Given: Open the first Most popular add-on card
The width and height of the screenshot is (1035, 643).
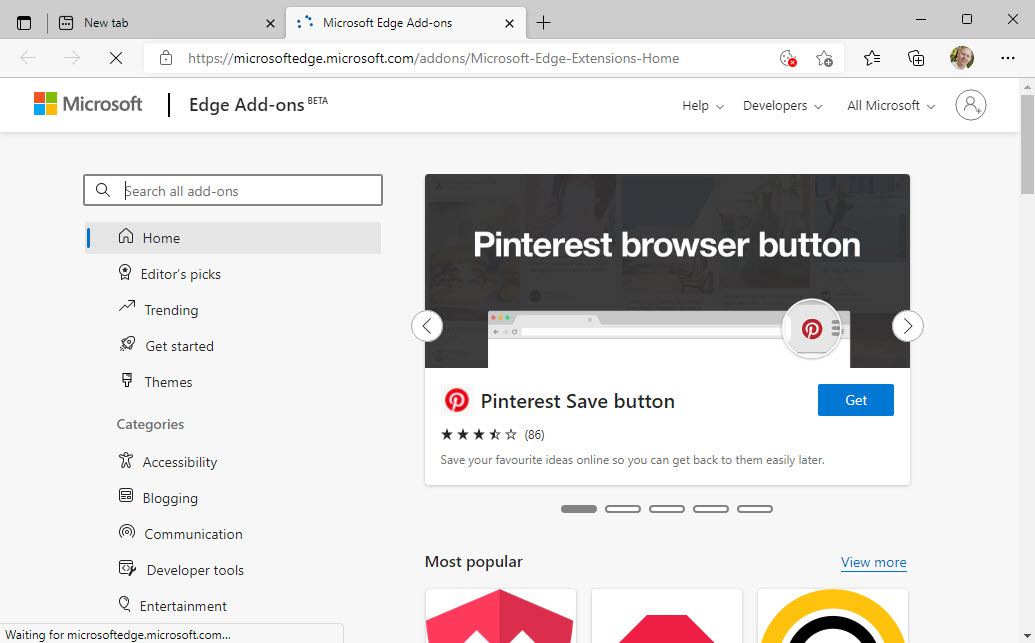Looking at the screenshot, I should (x=501, y=616).
